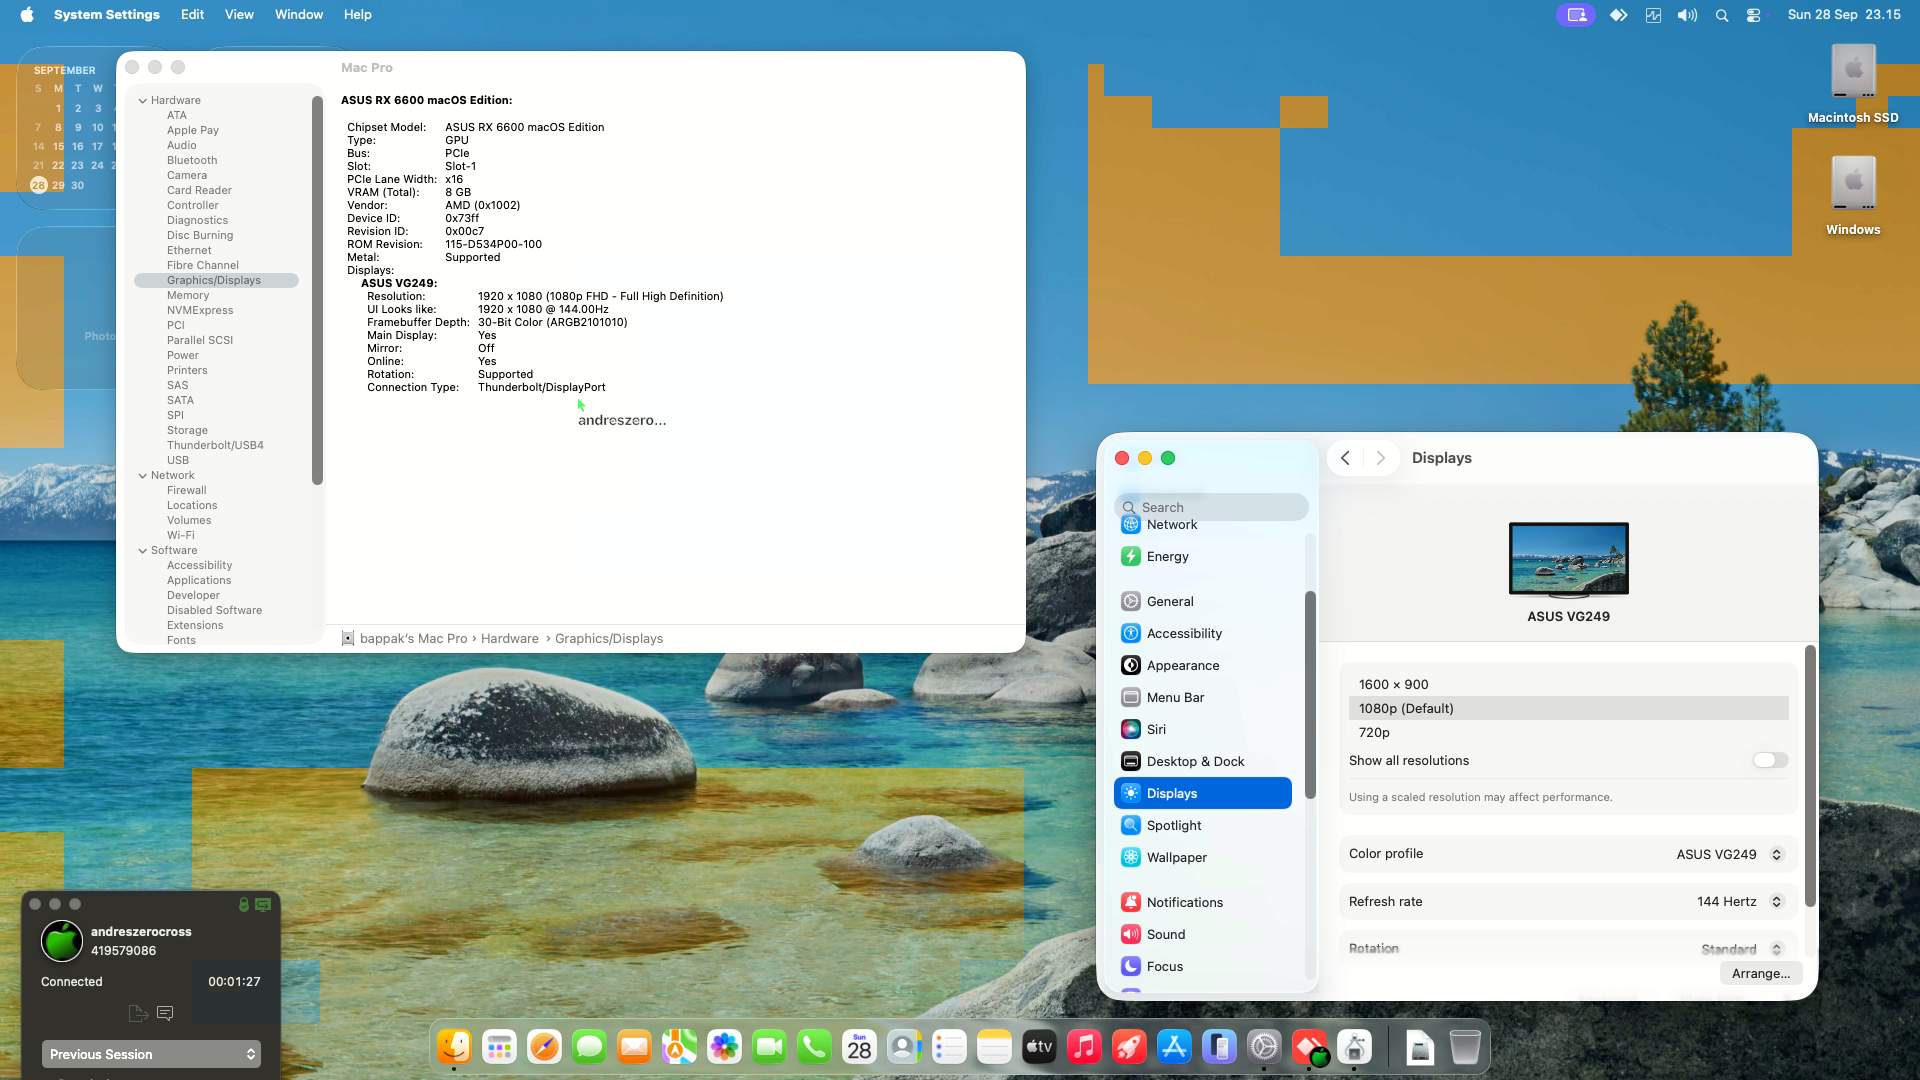
Task: Open Photos app from the Dock
Action: point(724,1047)
